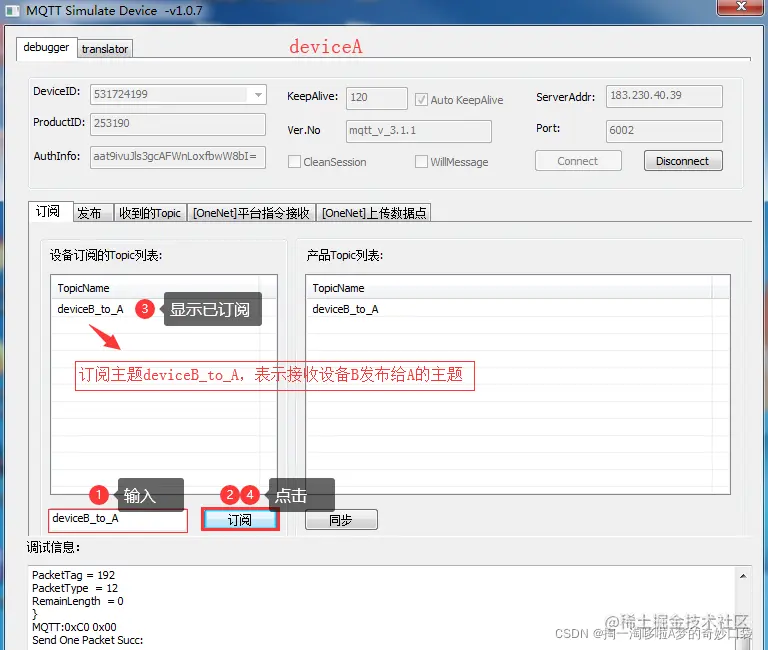This screenshot has height=650, width=768.
Task: Open the 收到的Topic tab
Action: (x=150, y=213)
